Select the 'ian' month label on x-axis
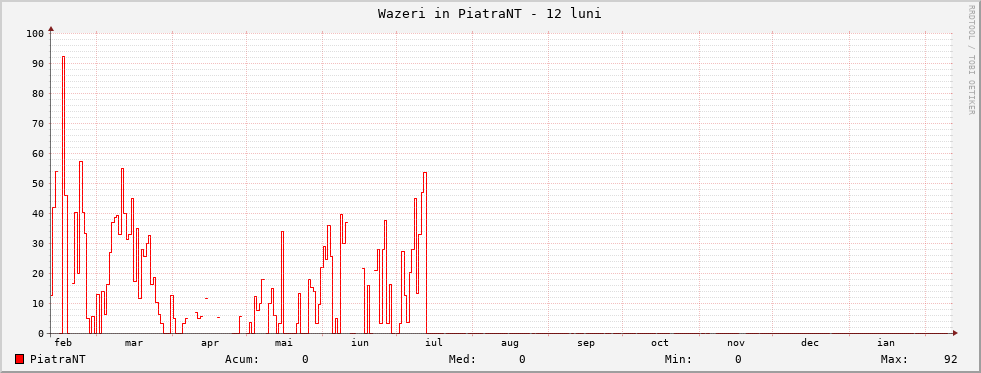This screenshot has height=373, width=981. pos(886,343)
